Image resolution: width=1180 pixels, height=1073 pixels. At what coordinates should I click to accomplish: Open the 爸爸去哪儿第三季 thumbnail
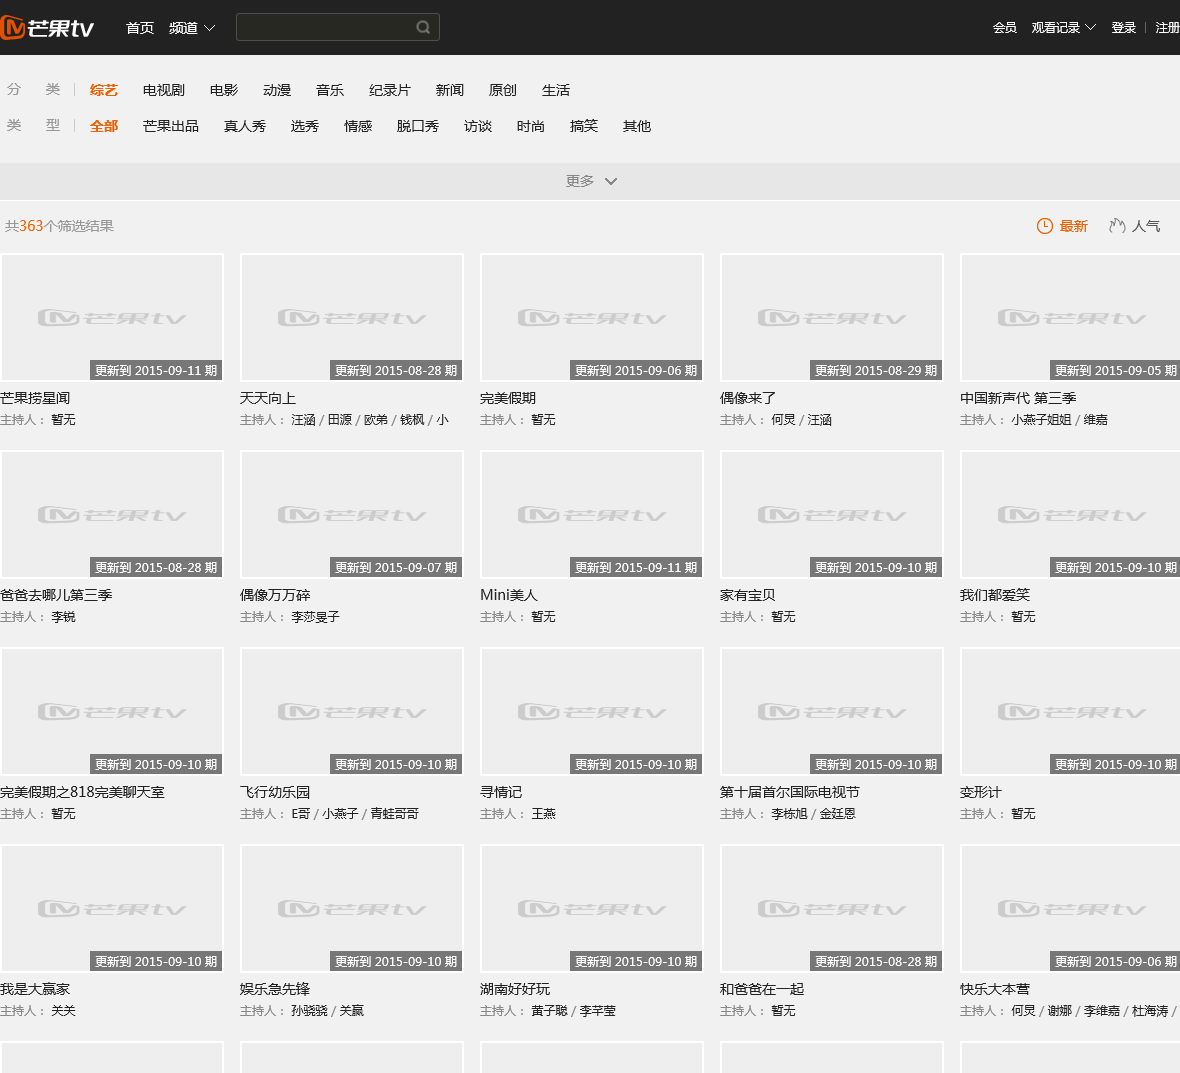pos(112,515)
